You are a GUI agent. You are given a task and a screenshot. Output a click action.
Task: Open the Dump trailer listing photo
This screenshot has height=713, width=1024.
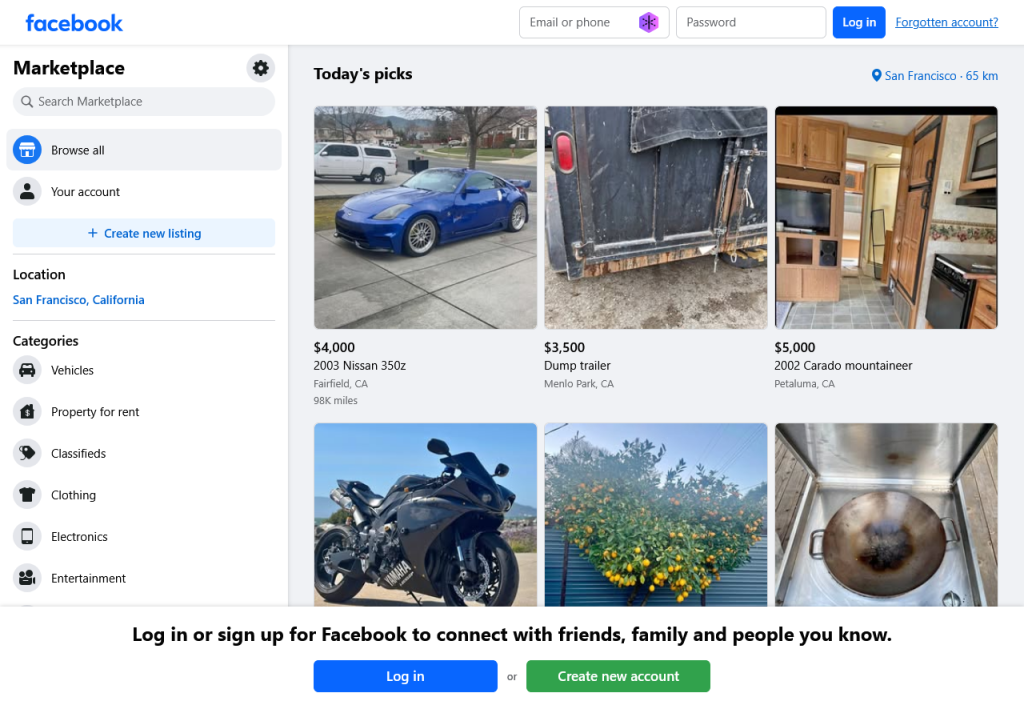click(655, 217)
